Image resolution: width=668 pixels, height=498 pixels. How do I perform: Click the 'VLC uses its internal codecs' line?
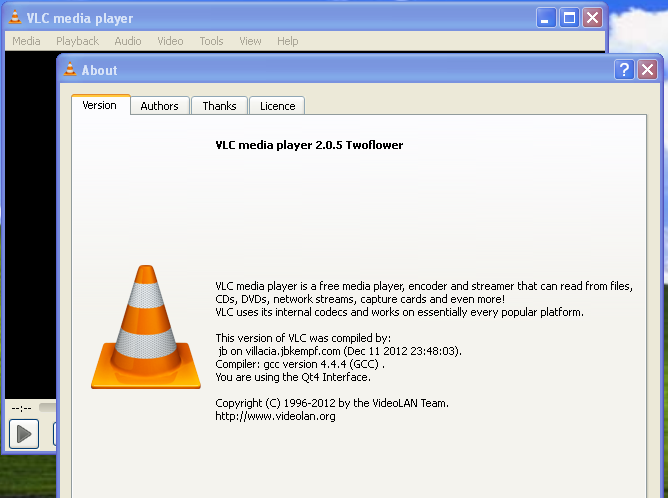point(400,312)
